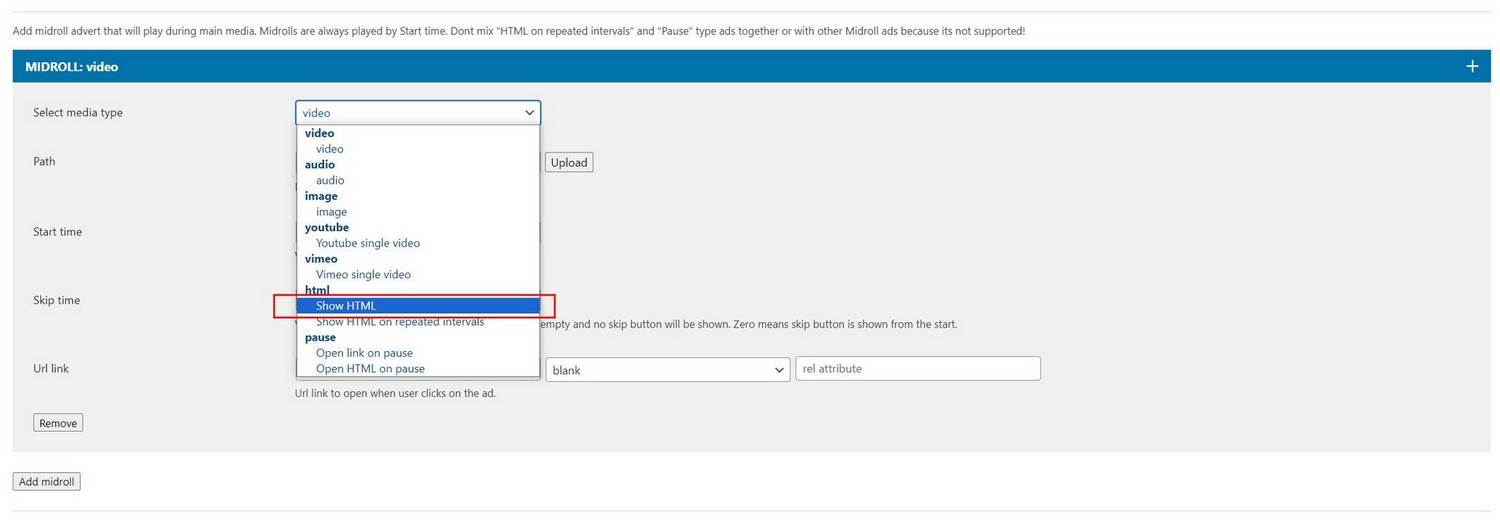Choose the indented 'video' option in list

pyautogui.click(x=330, y=149)
